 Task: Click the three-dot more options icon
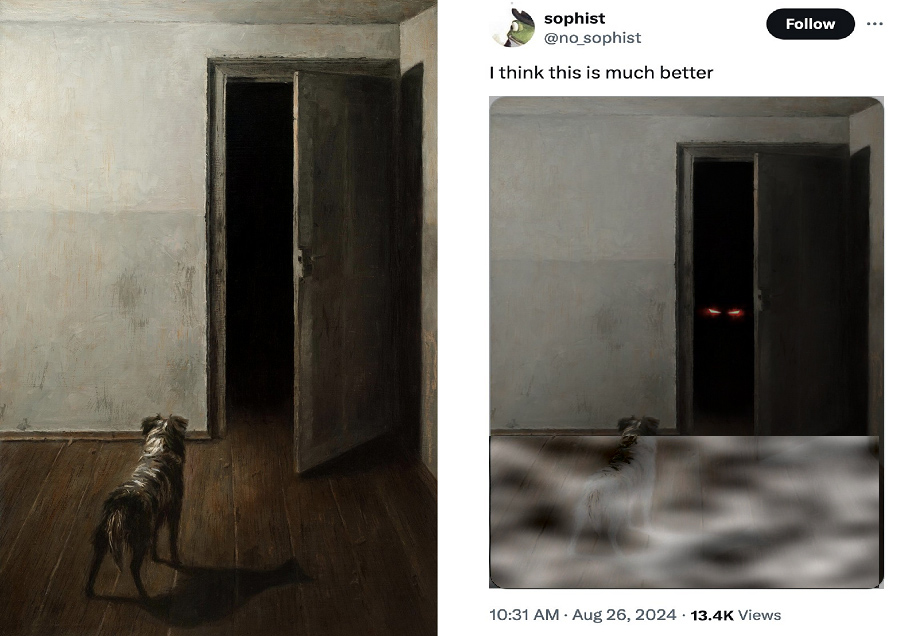click(x=875, y=24)
